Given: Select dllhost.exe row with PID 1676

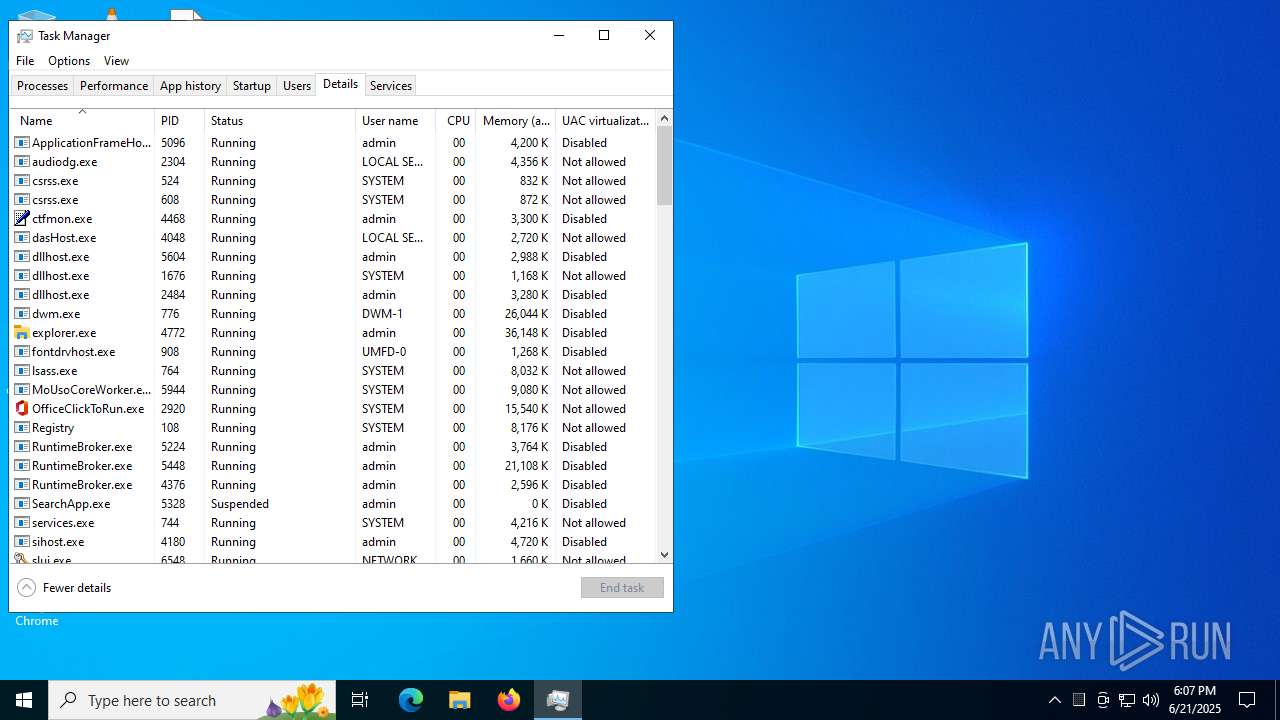Looking at the screenshot, I should point(333,275).
